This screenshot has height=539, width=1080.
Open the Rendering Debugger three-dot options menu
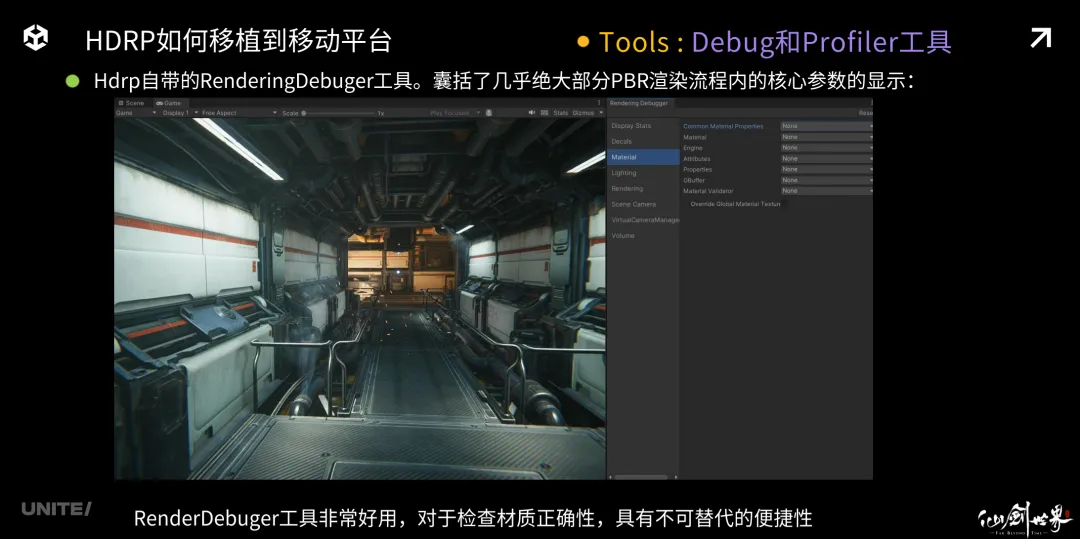871,103
